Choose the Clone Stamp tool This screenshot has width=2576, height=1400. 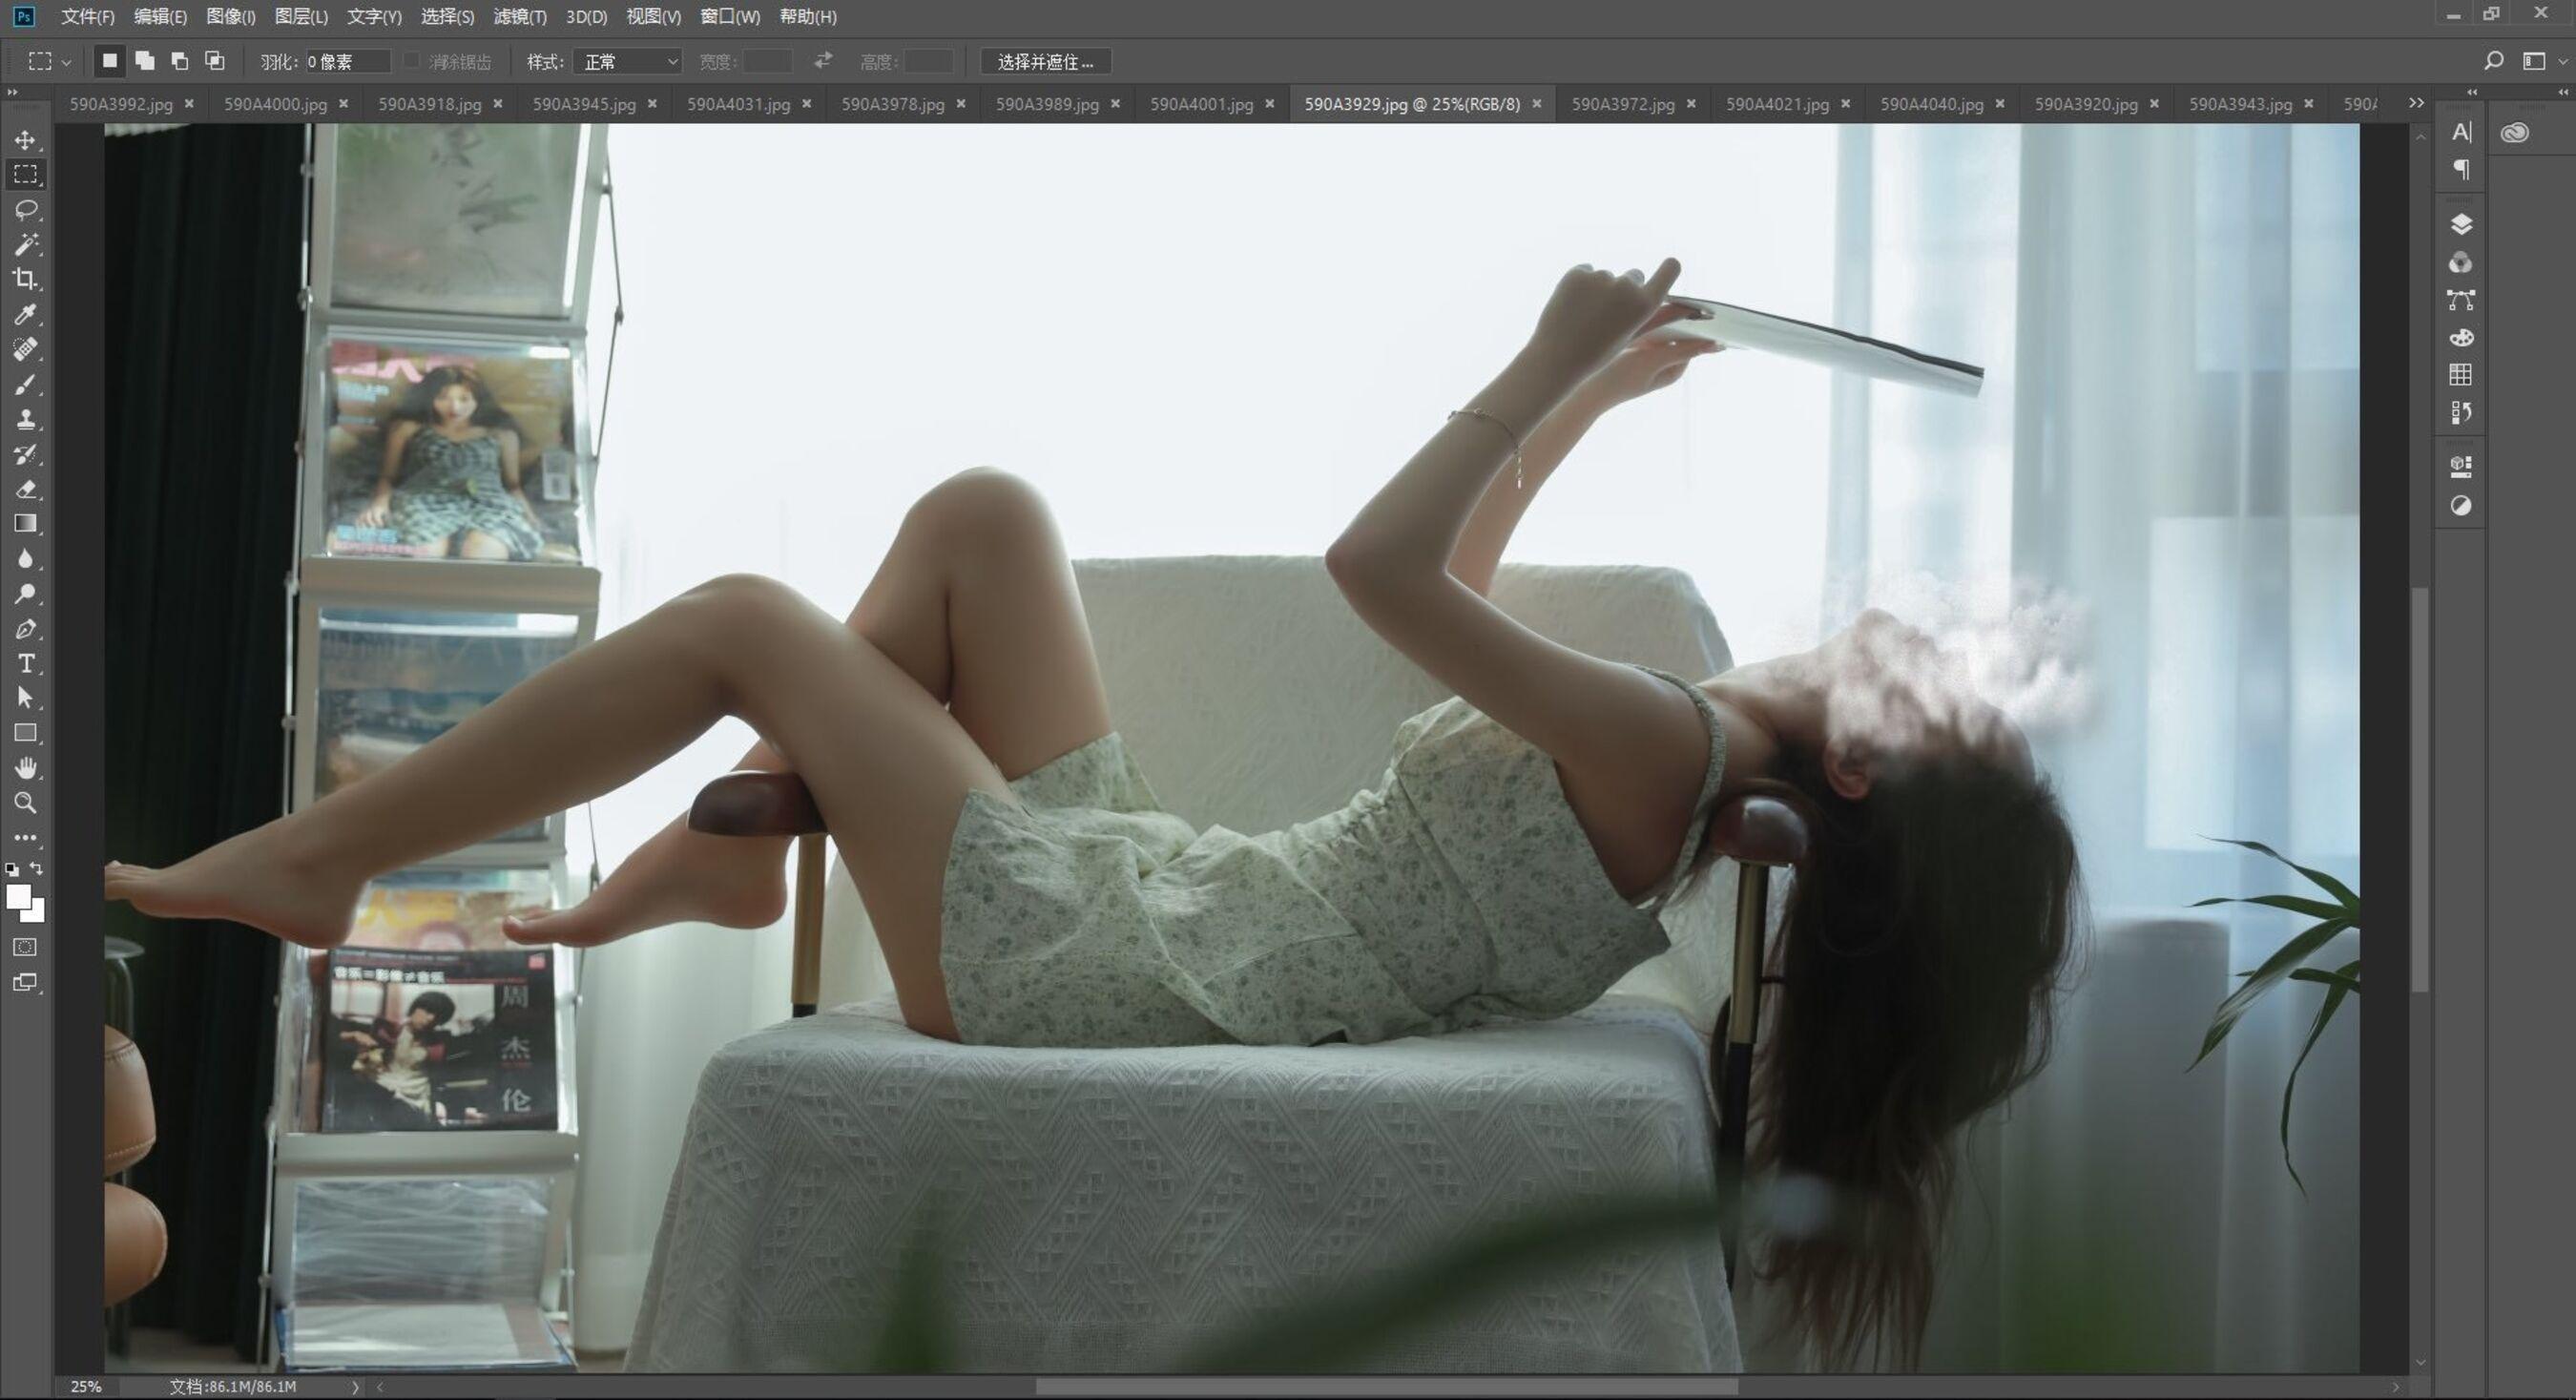(26, 419)
